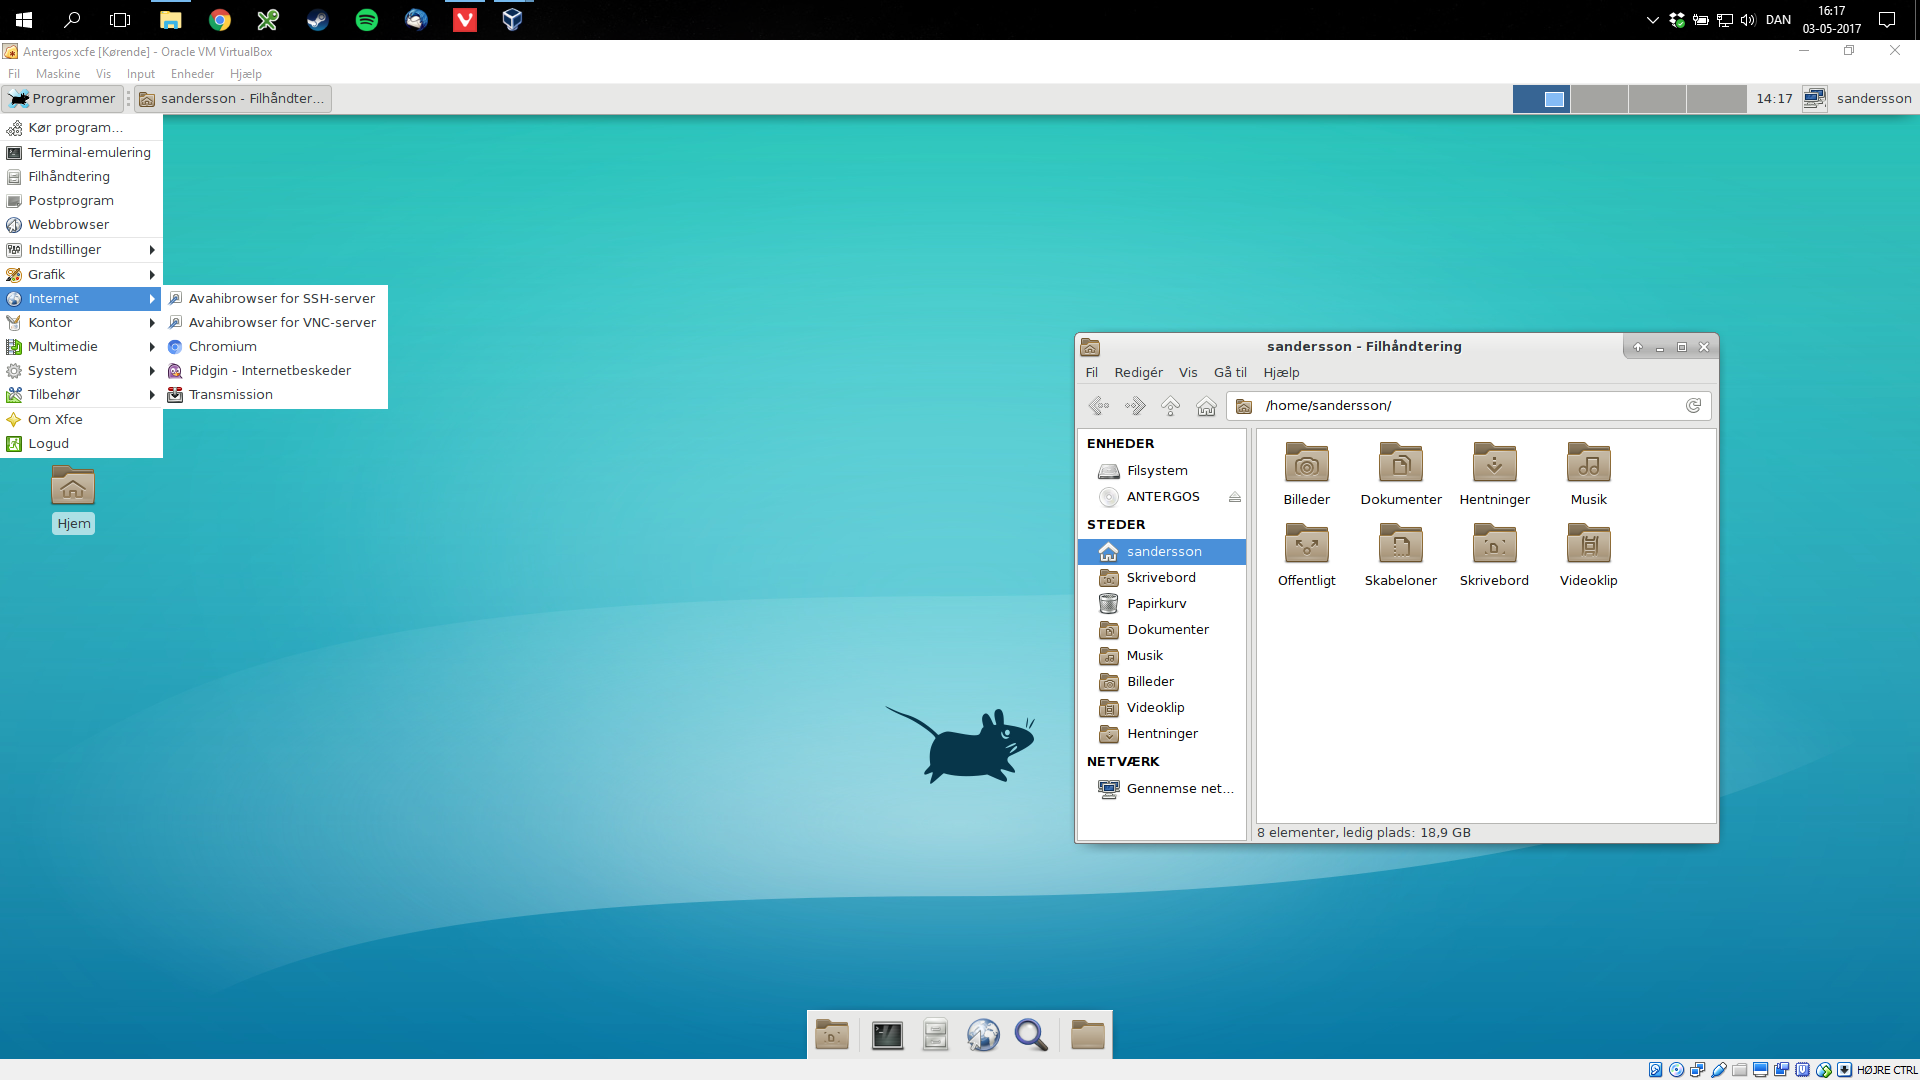Expand the Multimedie submenu
Screen dimensions: 1920x1080
point(81,347)
